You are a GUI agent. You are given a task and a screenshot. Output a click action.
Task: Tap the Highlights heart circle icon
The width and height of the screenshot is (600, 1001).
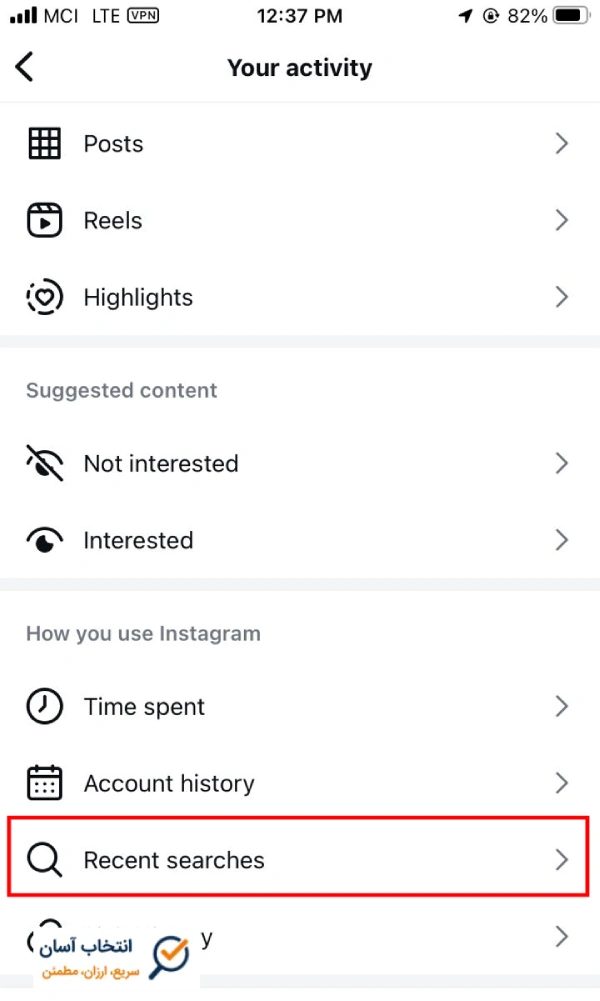[x=45, y=297]
